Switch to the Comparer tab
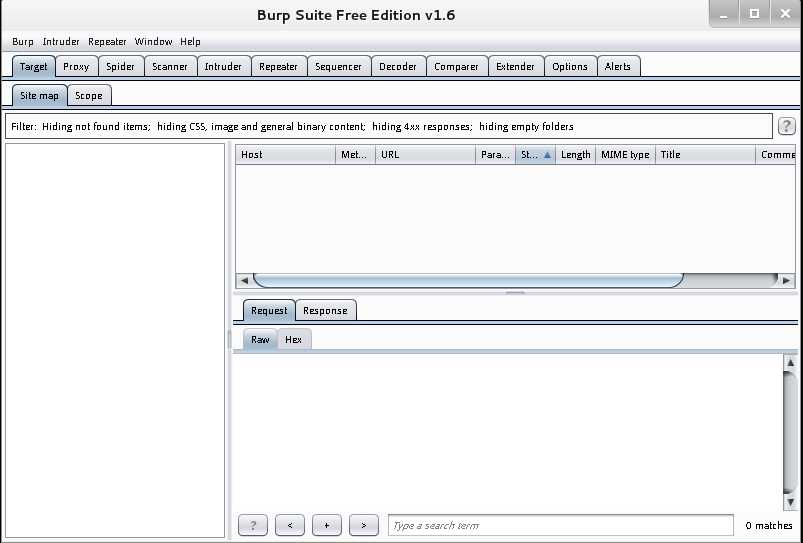 (456, 67)
